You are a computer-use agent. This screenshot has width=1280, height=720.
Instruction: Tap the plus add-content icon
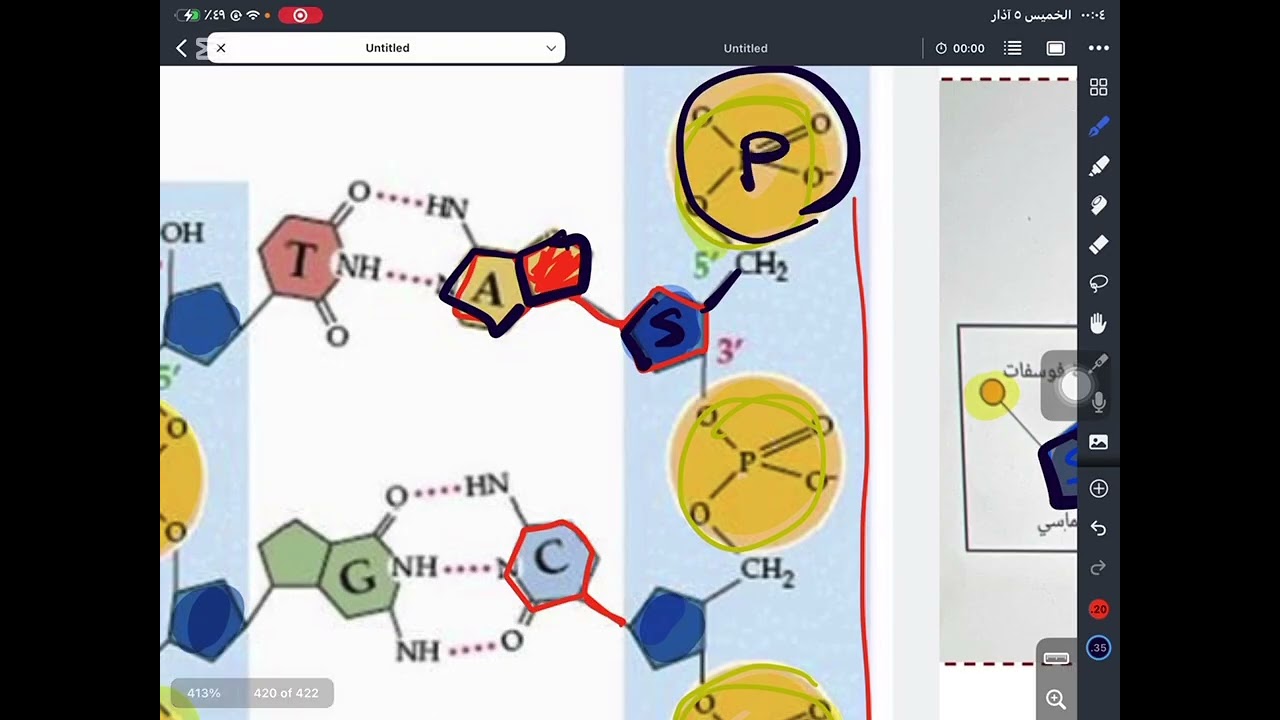1098,488
